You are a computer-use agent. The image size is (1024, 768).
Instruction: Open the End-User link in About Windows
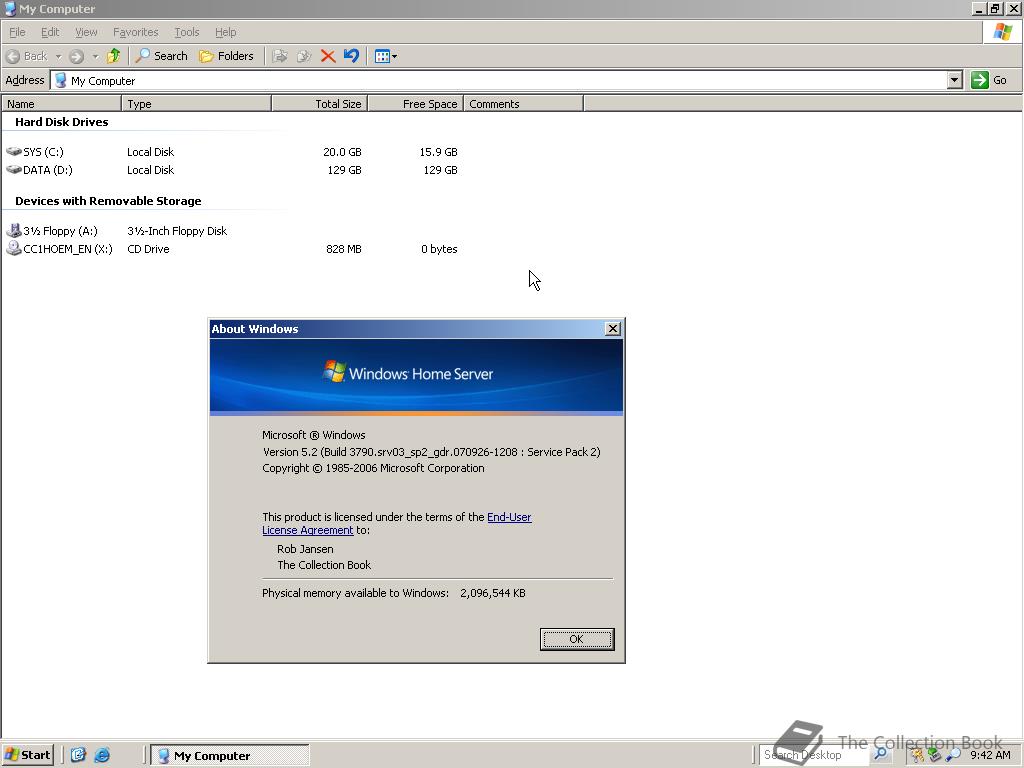pos(509,517)
